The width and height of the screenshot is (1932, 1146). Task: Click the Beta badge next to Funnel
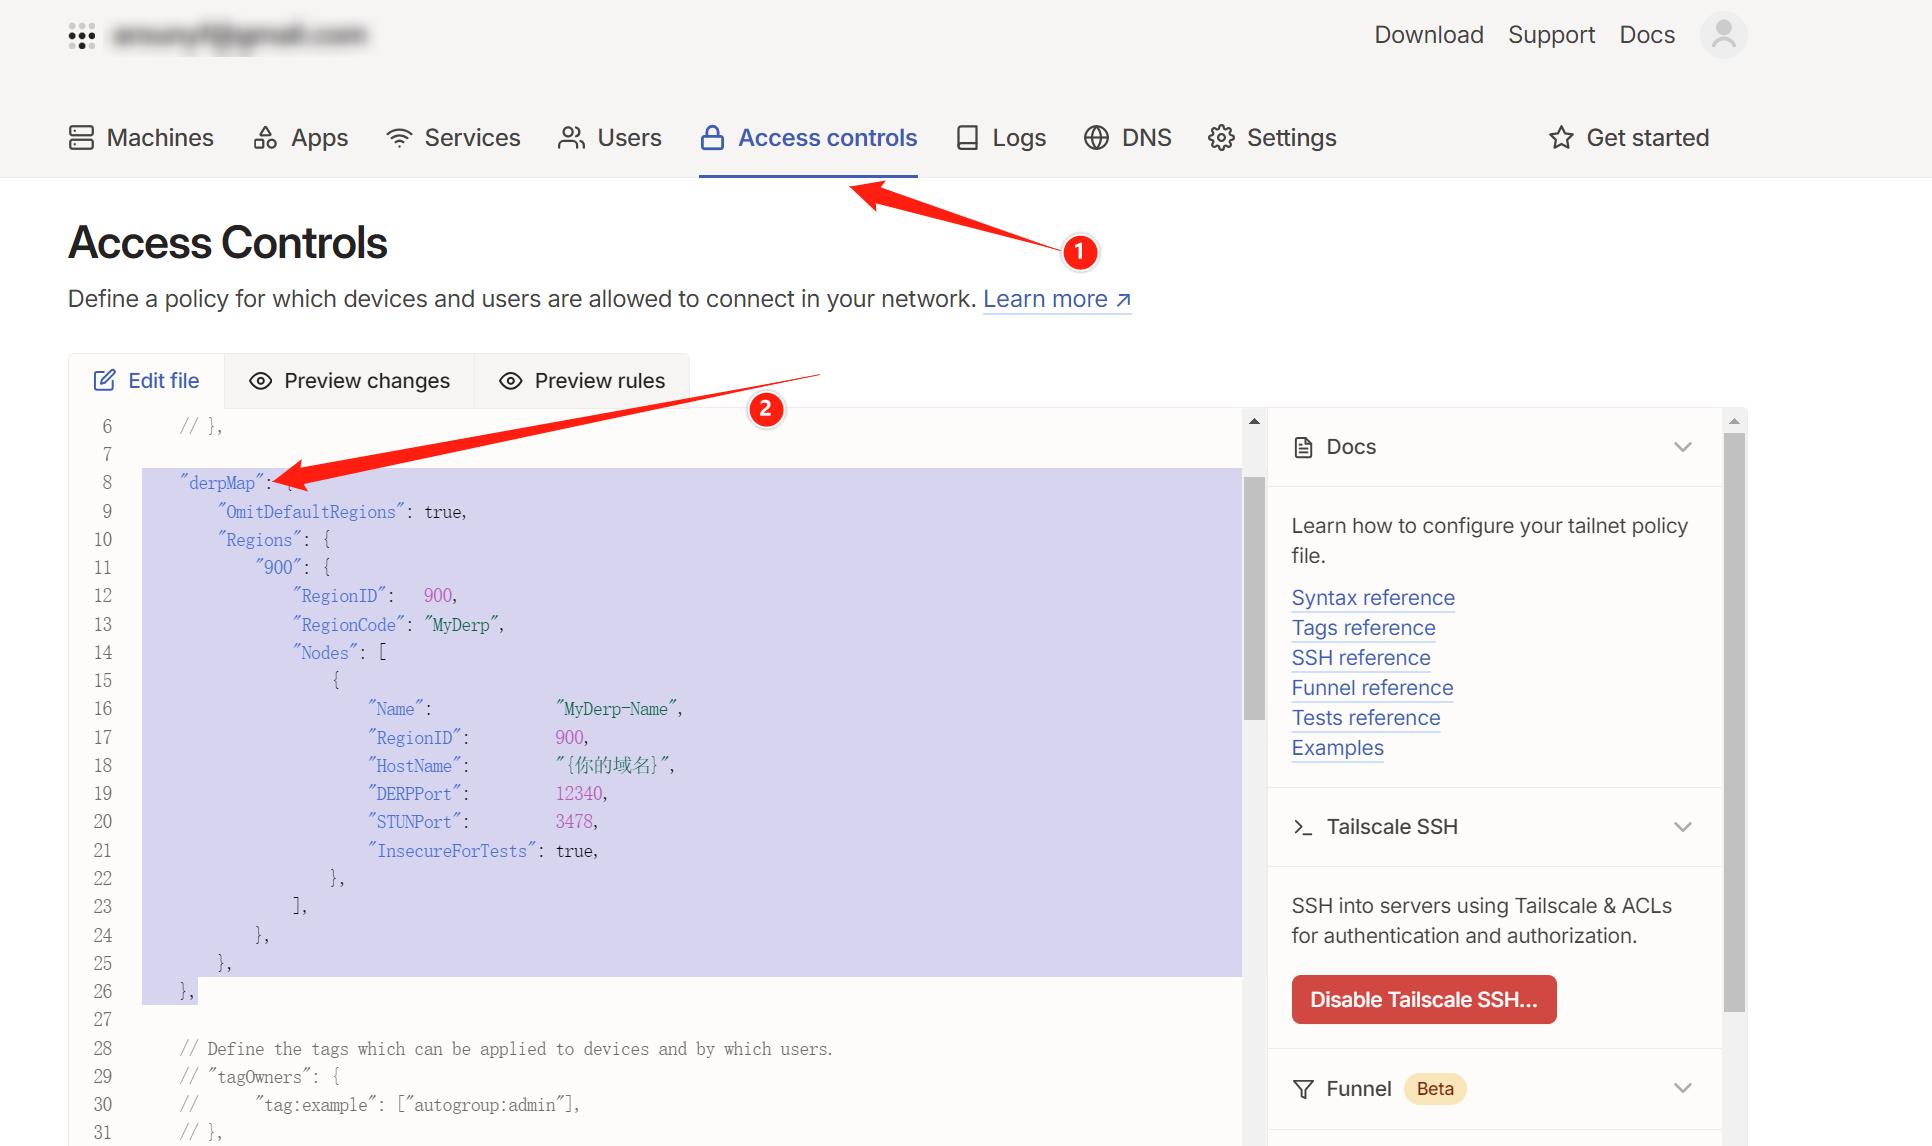1435,1089
